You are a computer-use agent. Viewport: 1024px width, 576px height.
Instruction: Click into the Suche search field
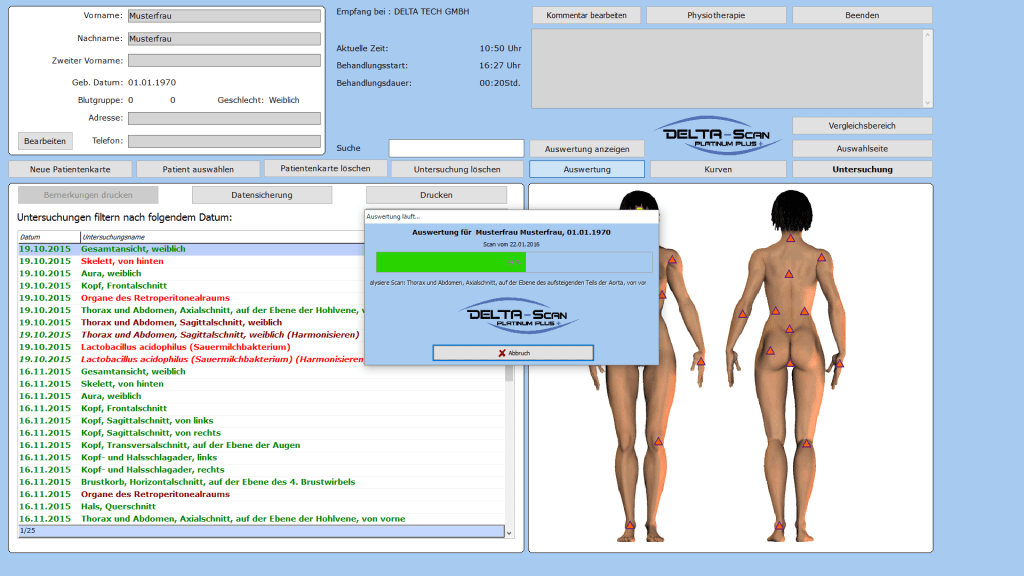pos(456,148)
